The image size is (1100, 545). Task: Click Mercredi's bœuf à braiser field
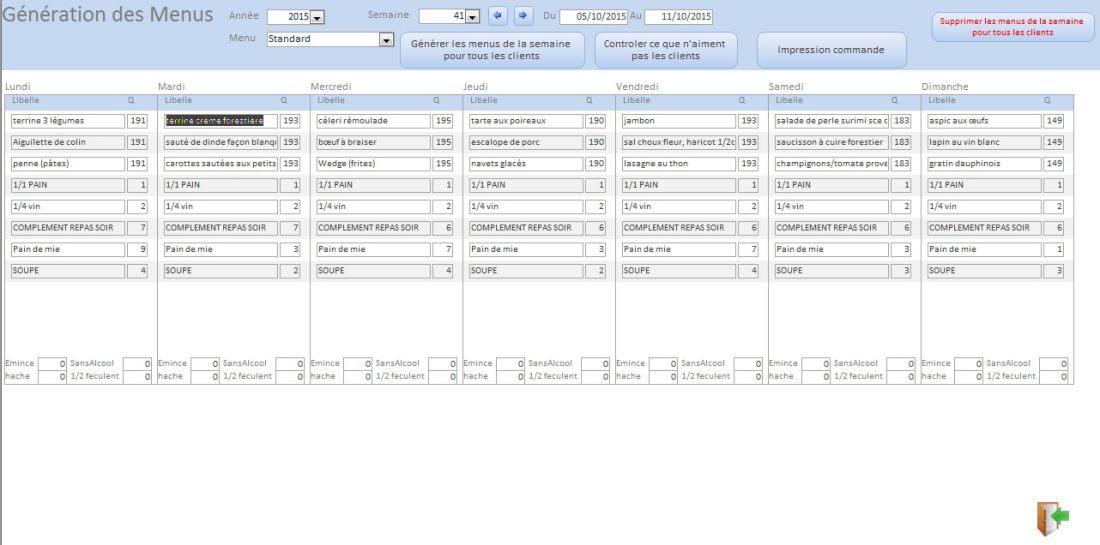(x=373, y=142)
